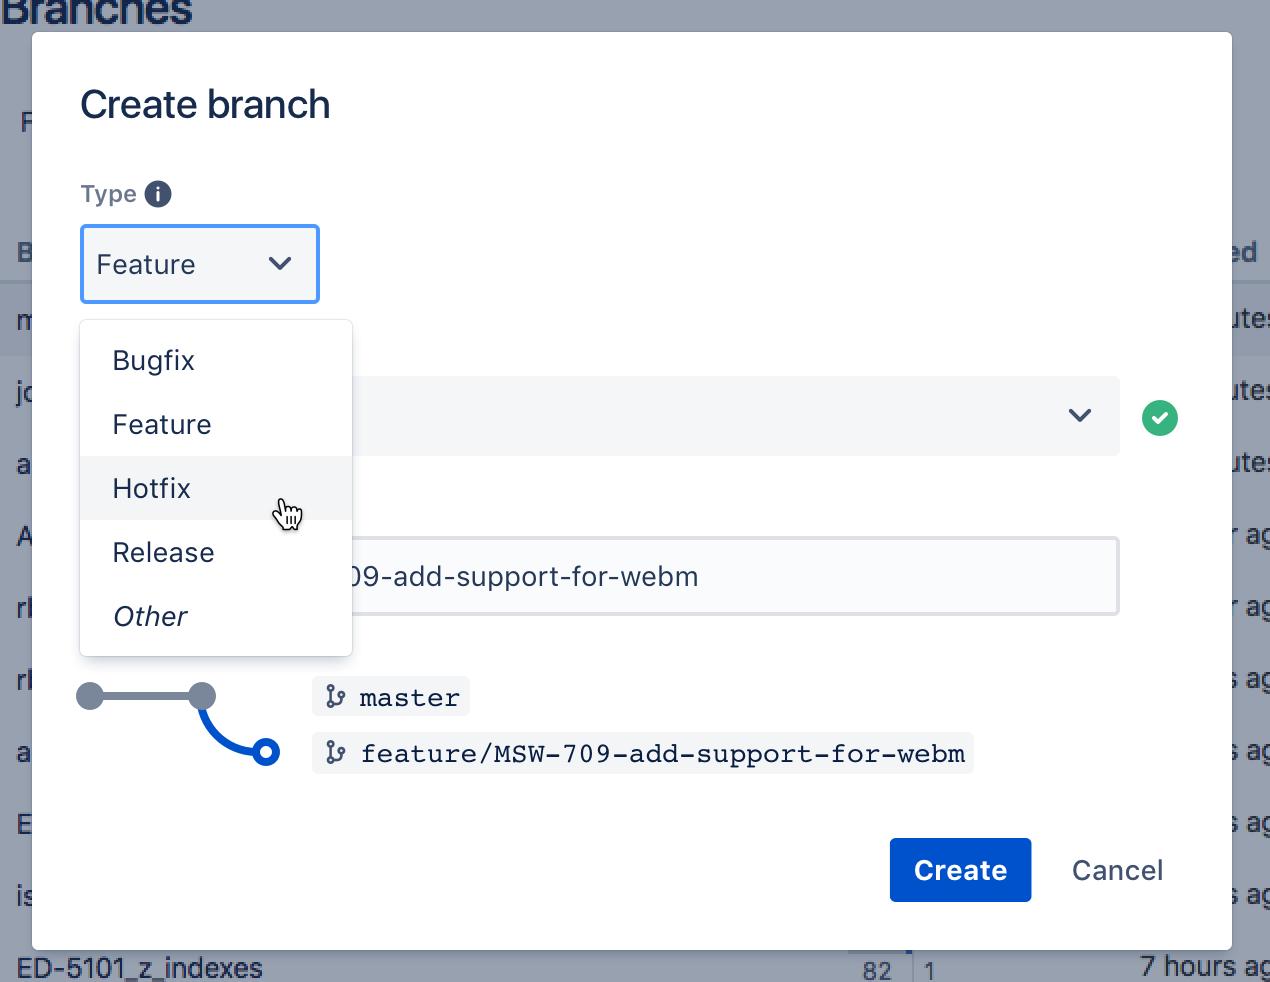Expand the source branch dropdown chevron
Screen dimensions: 1270x982
1080,415
